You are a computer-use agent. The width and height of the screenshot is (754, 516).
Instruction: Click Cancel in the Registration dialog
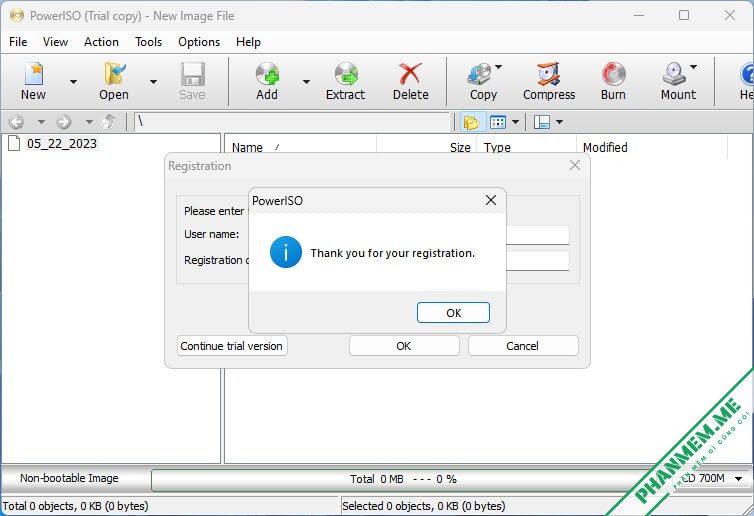523,346
